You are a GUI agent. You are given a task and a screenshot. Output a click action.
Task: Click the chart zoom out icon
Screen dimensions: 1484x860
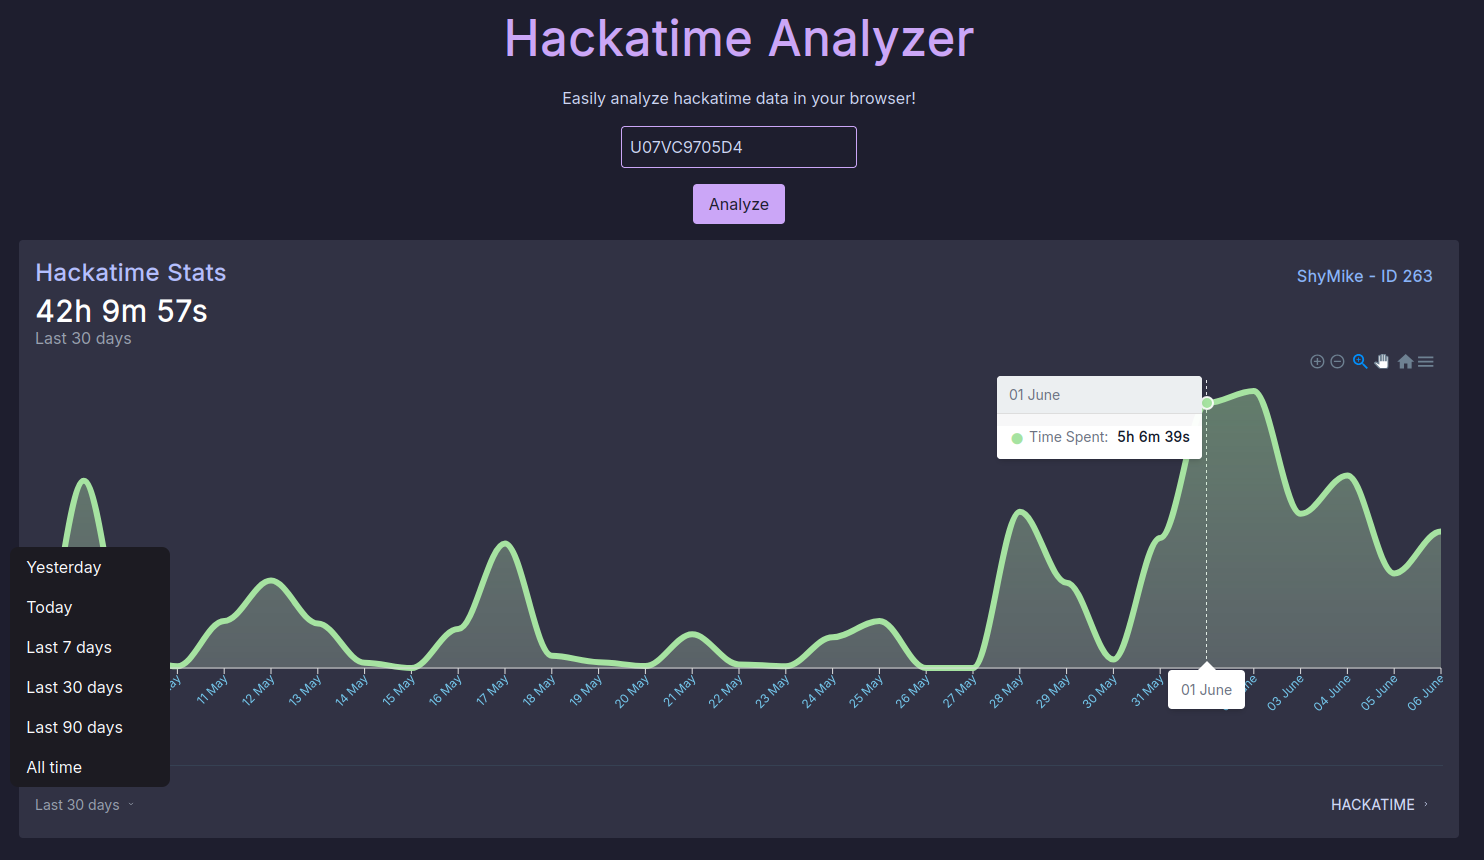[x=1337, y=362]
